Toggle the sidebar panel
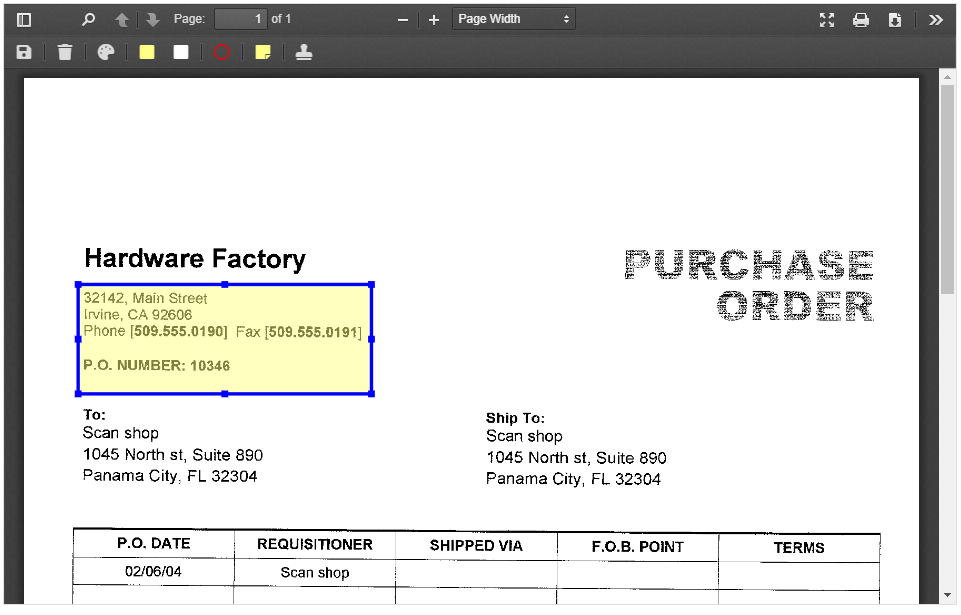961x615 pixels. point(22,19)
